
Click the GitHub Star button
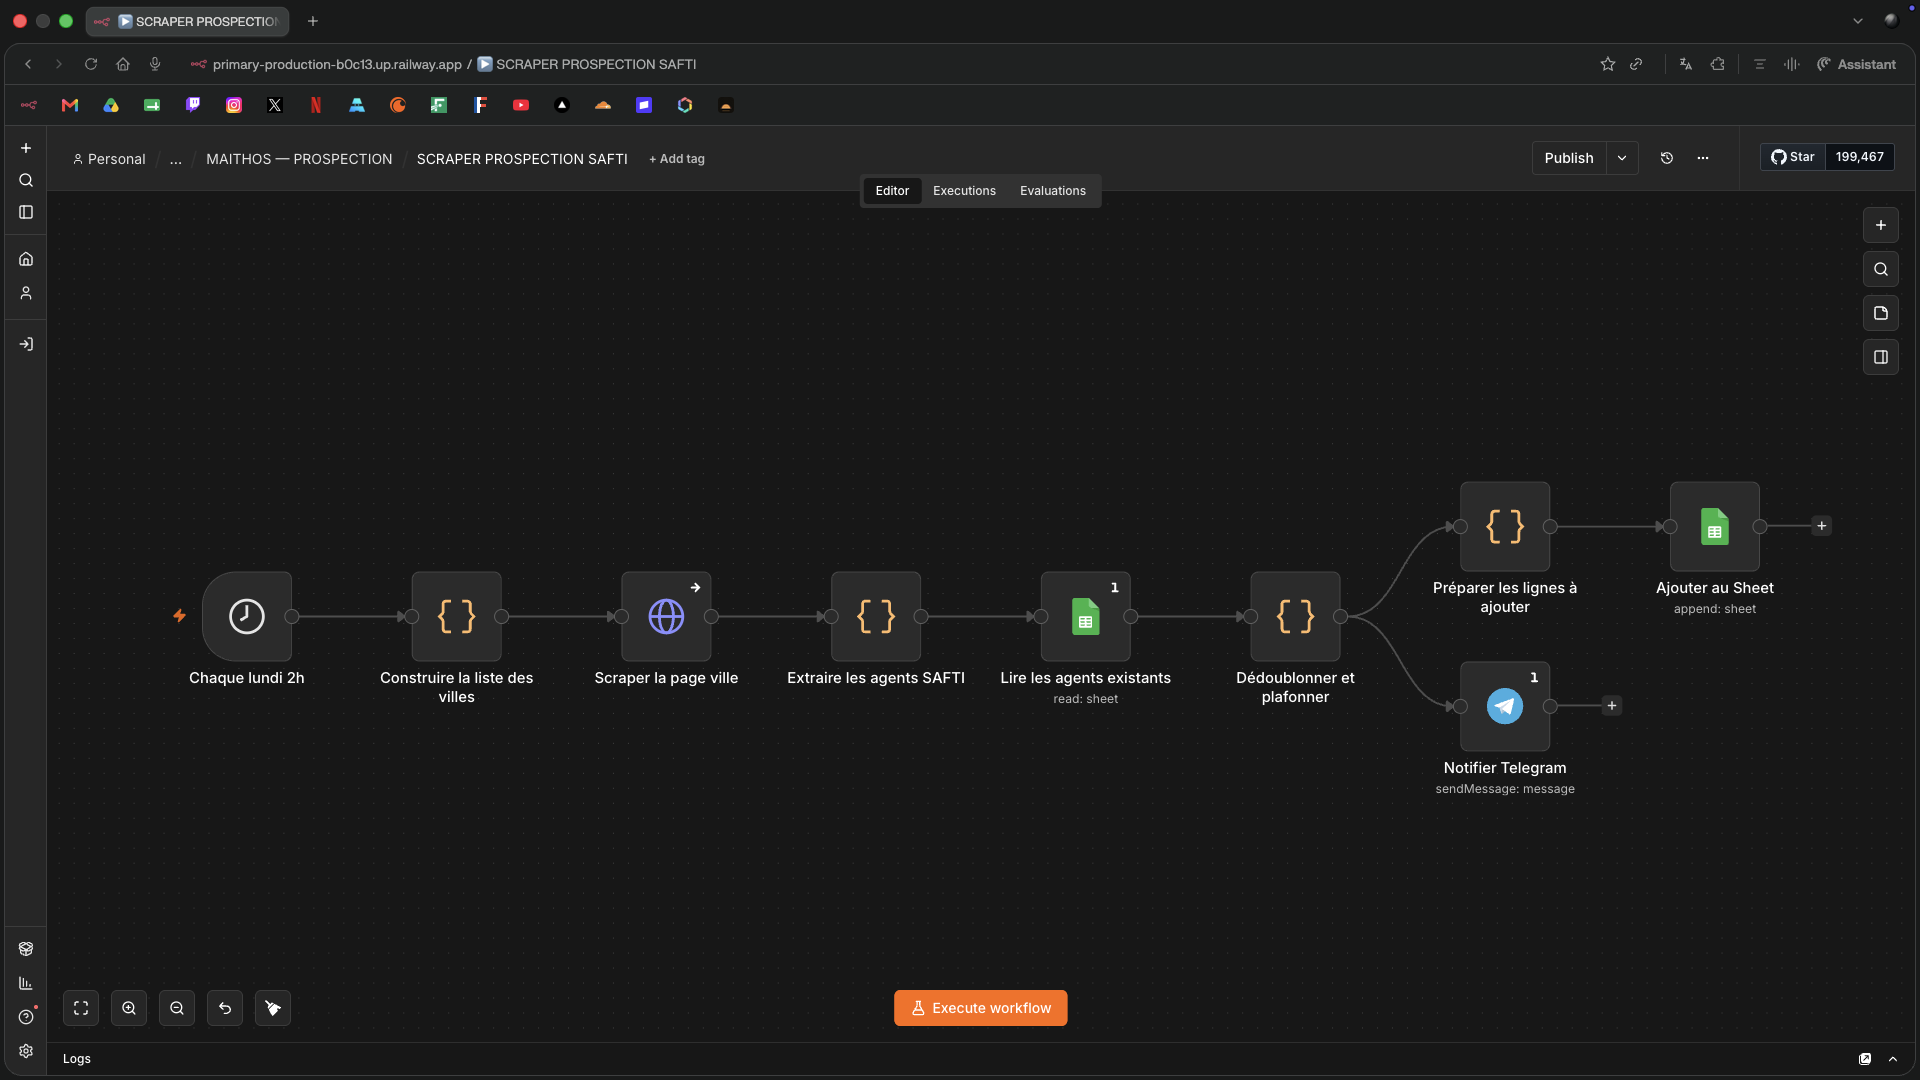click(1793, 157)
